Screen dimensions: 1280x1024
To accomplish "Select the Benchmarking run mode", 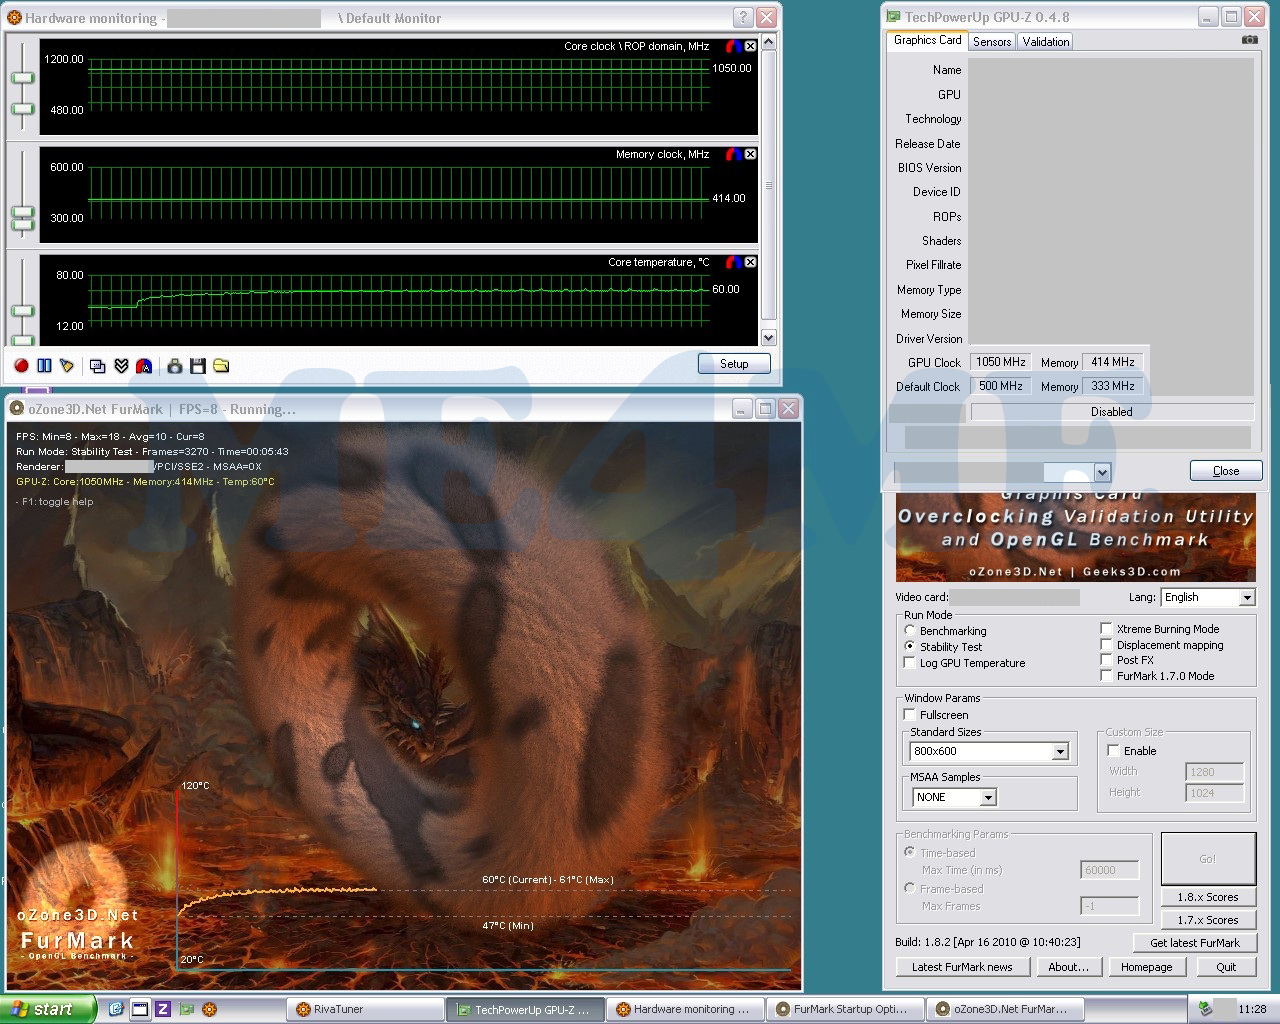I will pyautogui.click(x=909, y=631).
